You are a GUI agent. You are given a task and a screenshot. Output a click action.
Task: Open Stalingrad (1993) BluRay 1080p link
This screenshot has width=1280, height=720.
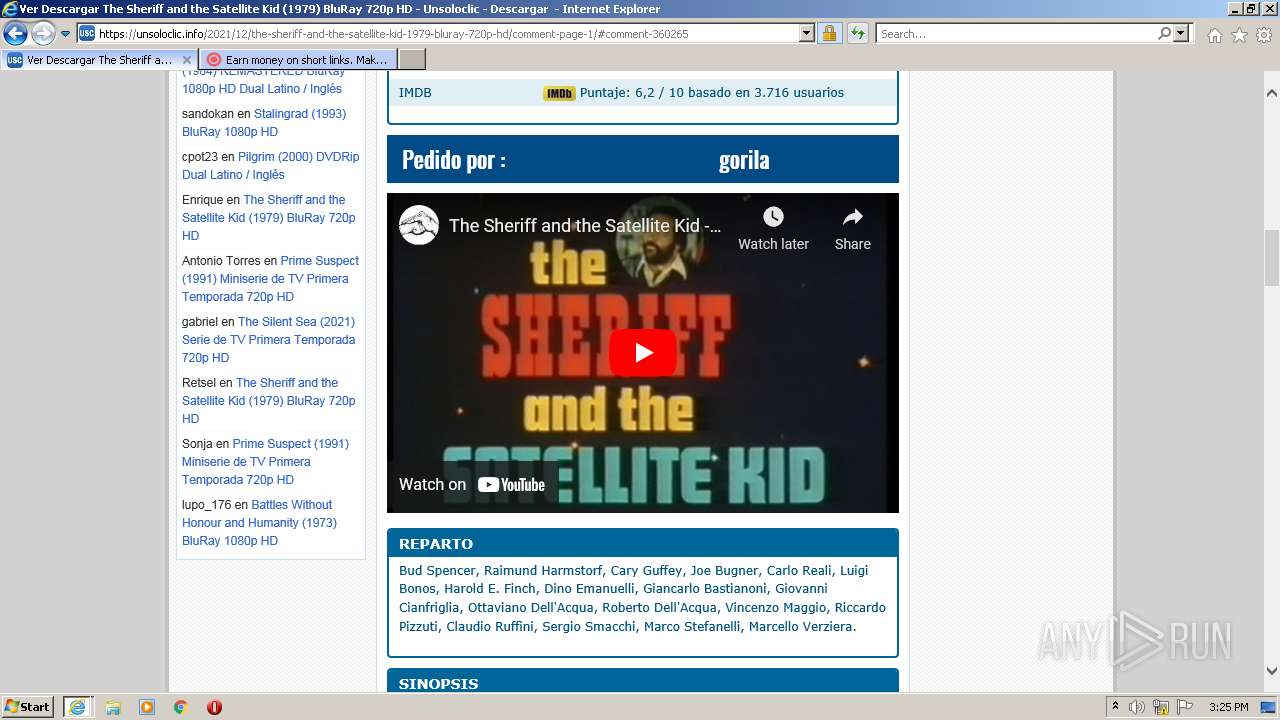pos(264,123)
